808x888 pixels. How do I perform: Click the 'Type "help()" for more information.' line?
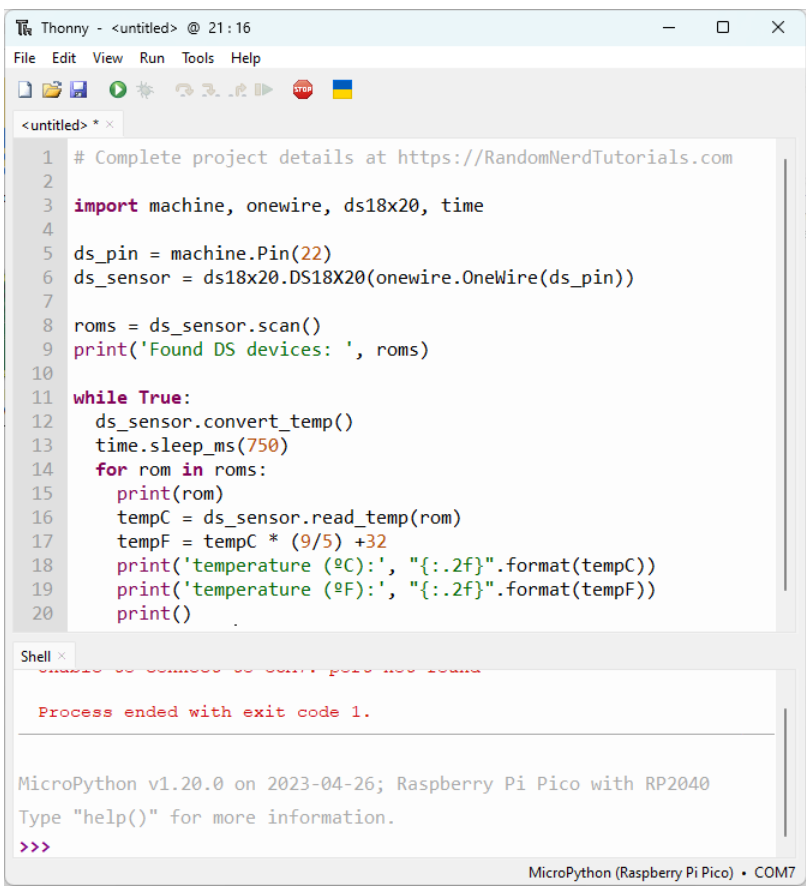pos(206,817)
